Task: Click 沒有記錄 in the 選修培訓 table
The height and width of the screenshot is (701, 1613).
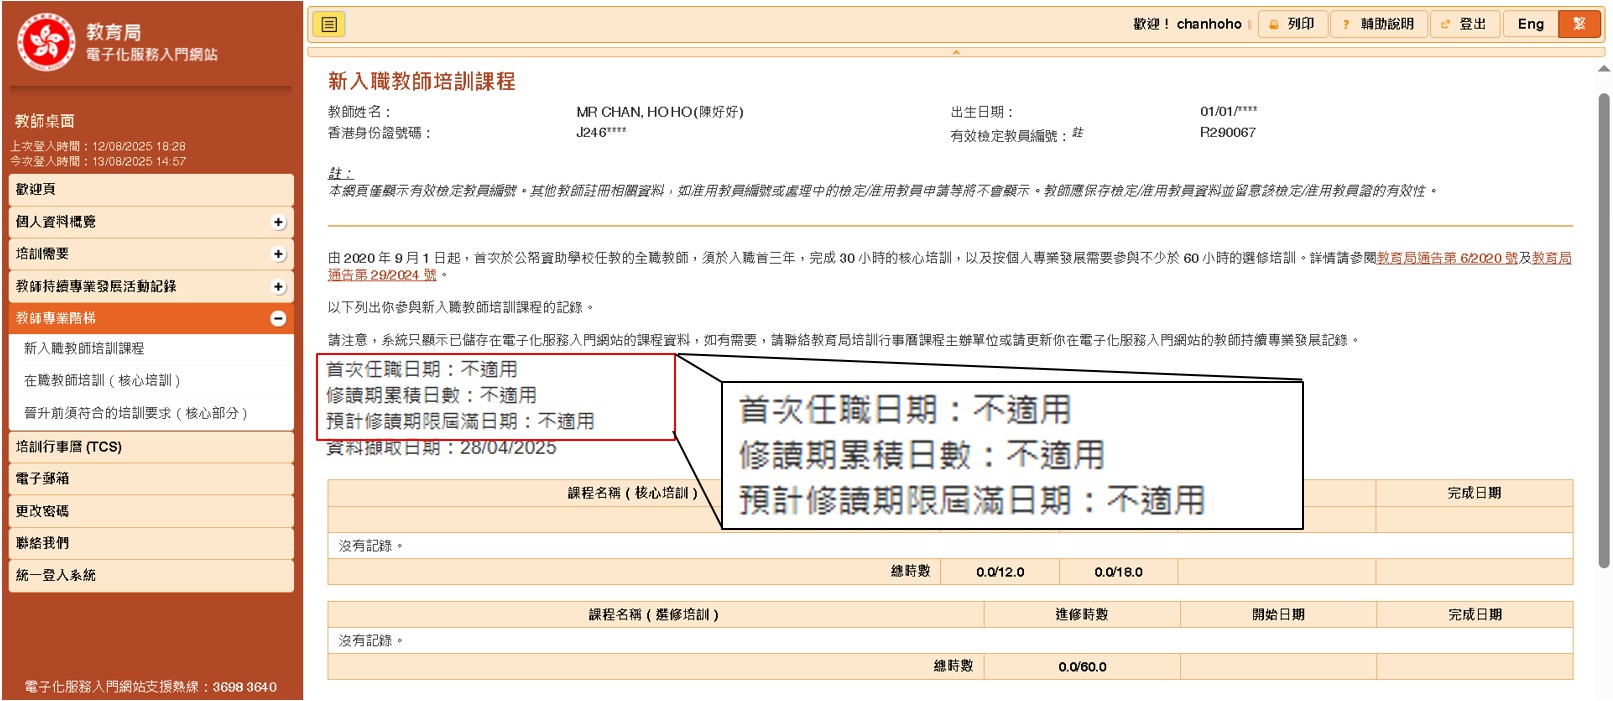Action: (x=370, y=641)
